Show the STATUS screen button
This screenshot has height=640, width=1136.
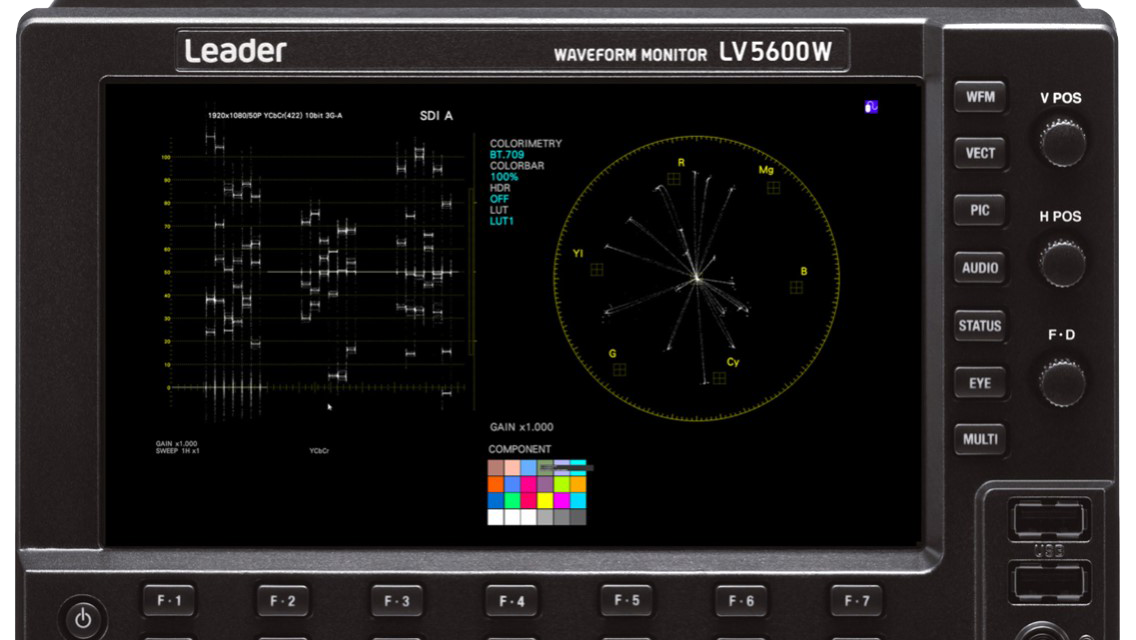click(980, 325)
